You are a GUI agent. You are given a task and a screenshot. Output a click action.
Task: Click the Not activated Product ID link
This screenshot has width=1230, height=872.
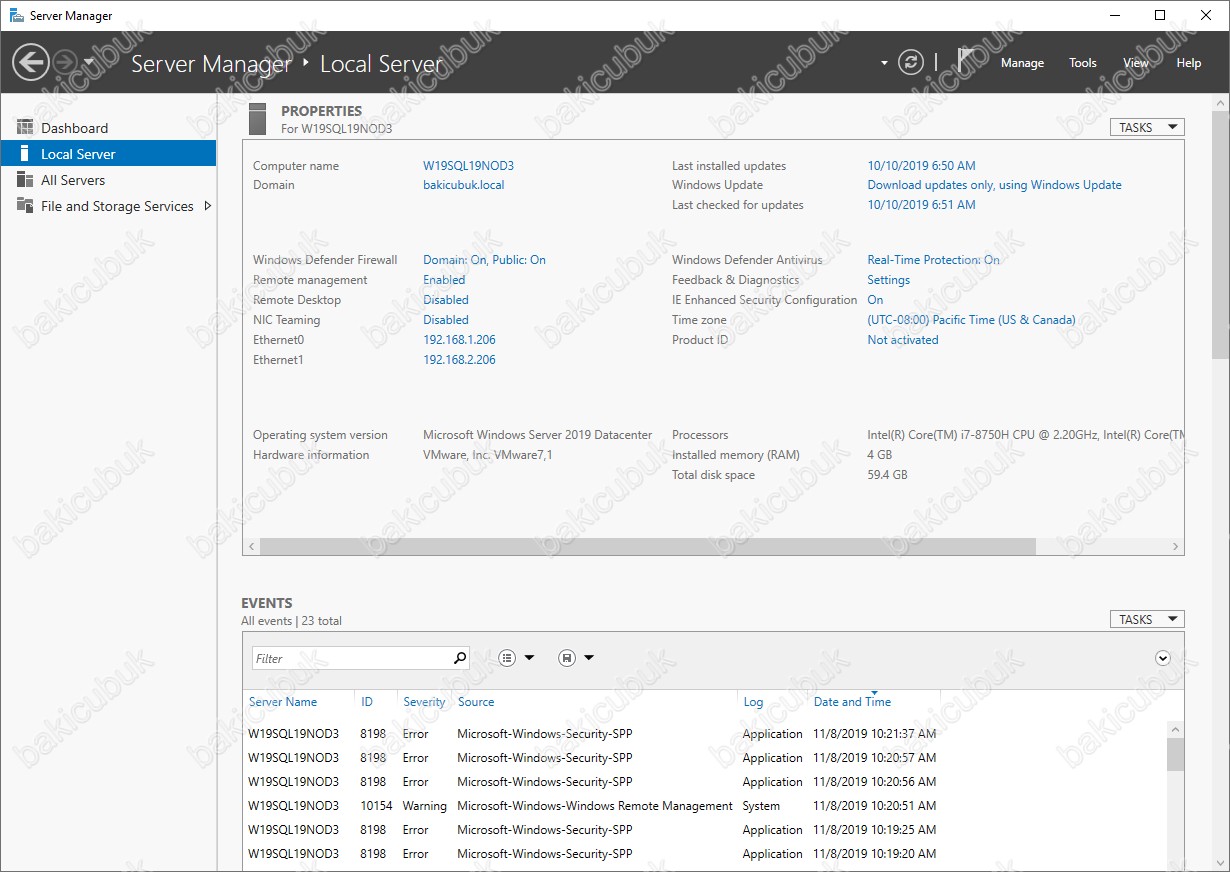coord(903,340)
